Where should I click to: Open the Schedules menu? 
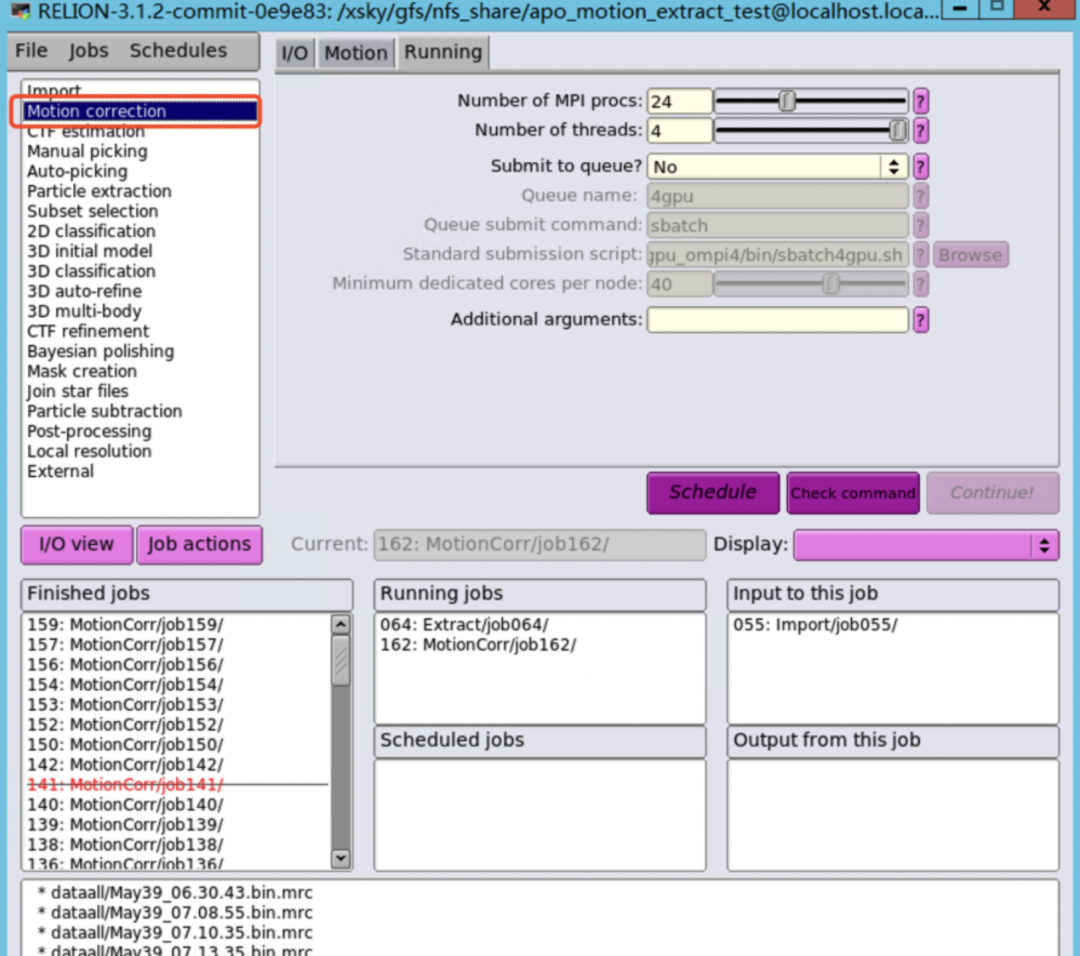(178, 51)
